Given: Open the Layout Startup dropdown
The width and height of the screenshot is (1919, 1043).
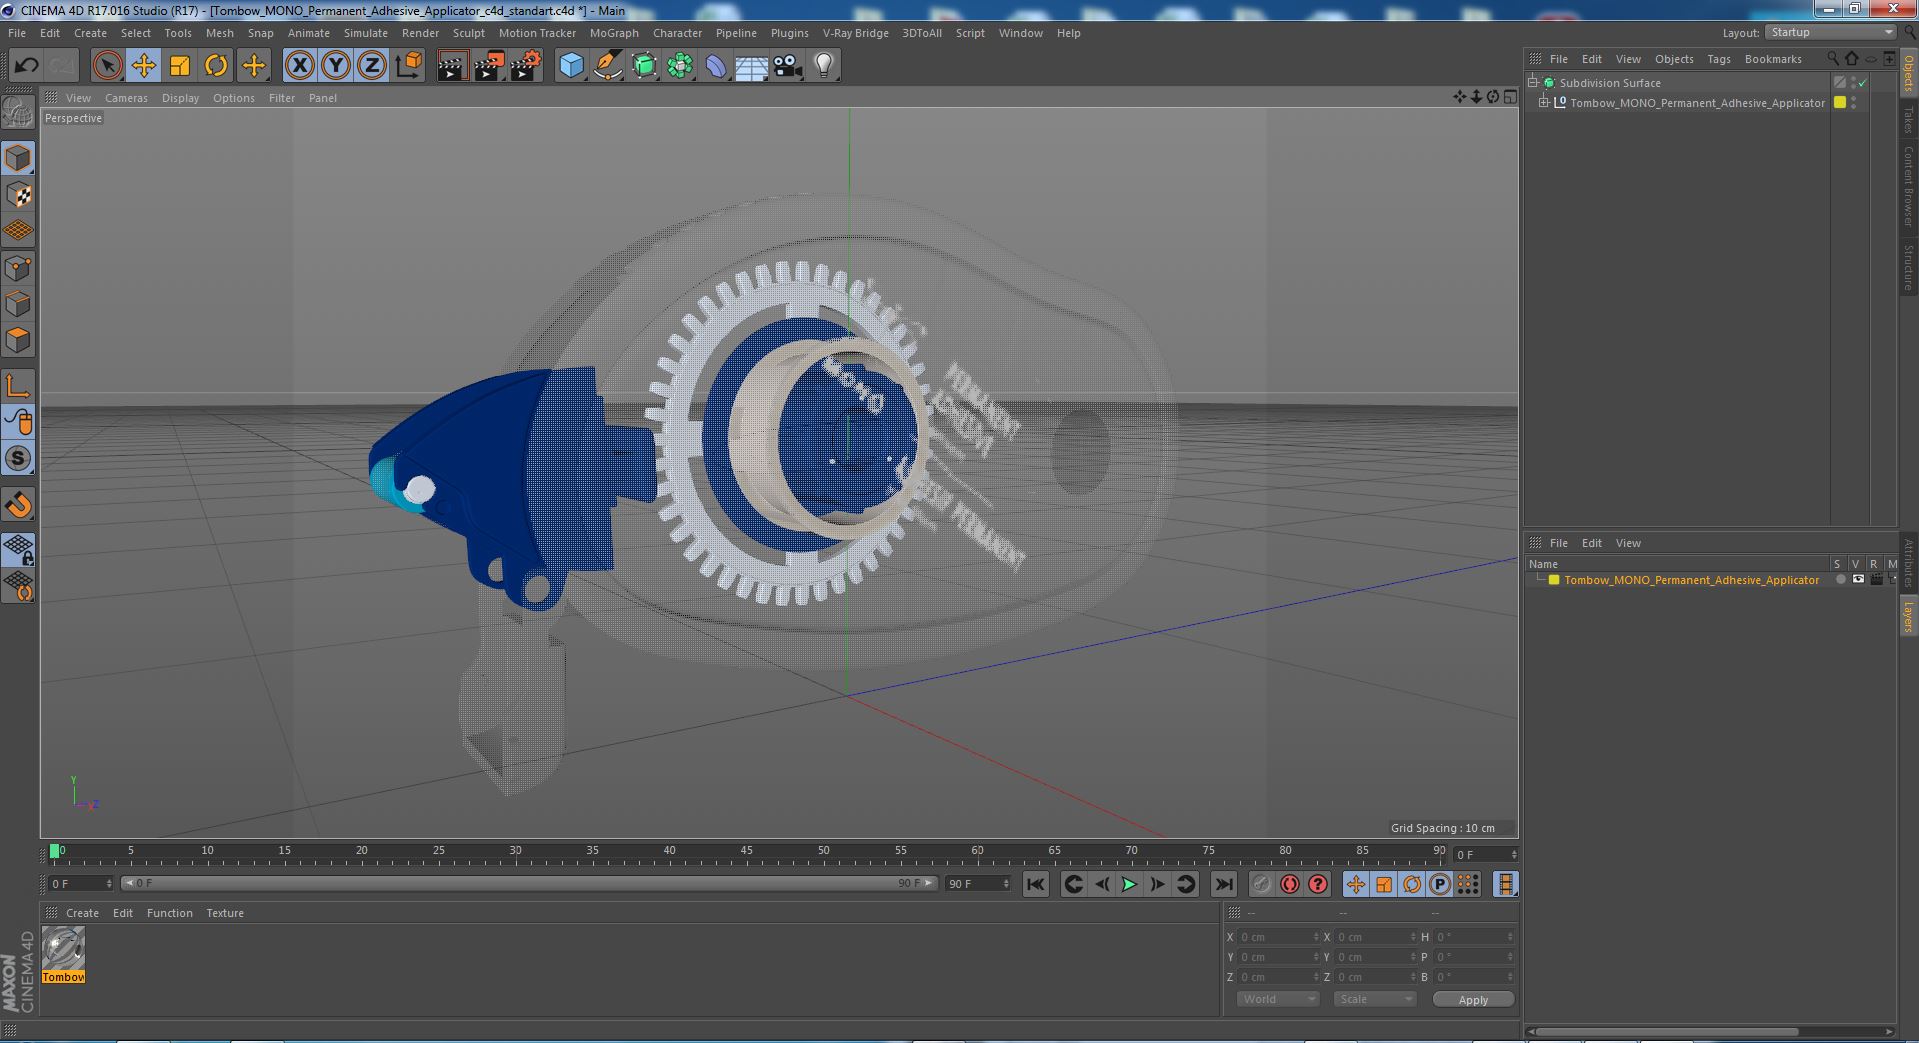Looking at the screenshot, I should pos(1830,32).
